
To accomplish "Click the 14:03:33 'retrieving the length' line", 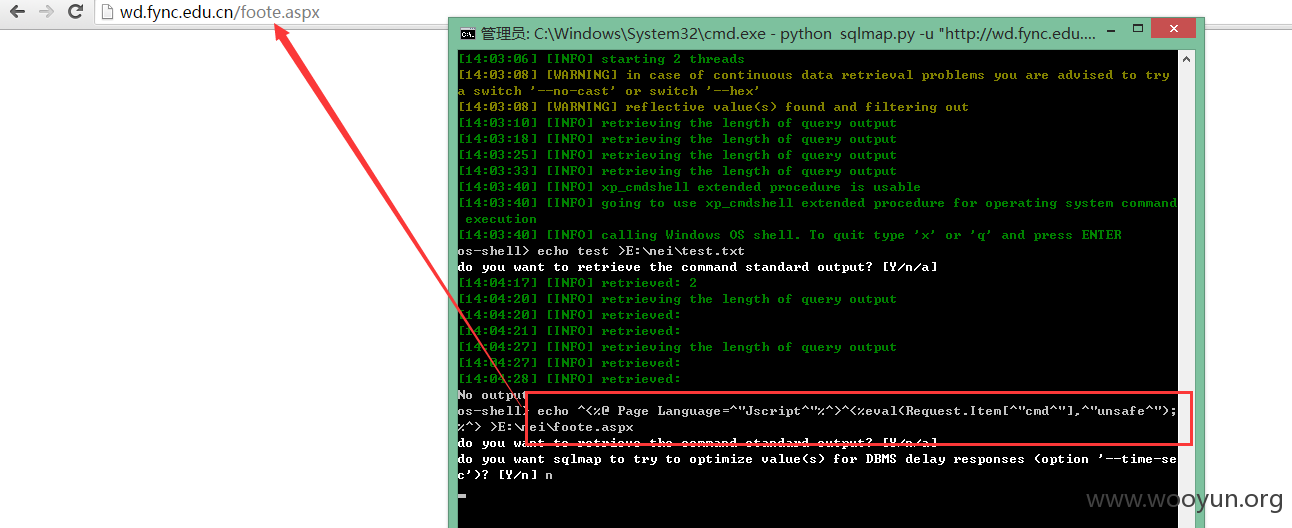I will coord(677,171).
